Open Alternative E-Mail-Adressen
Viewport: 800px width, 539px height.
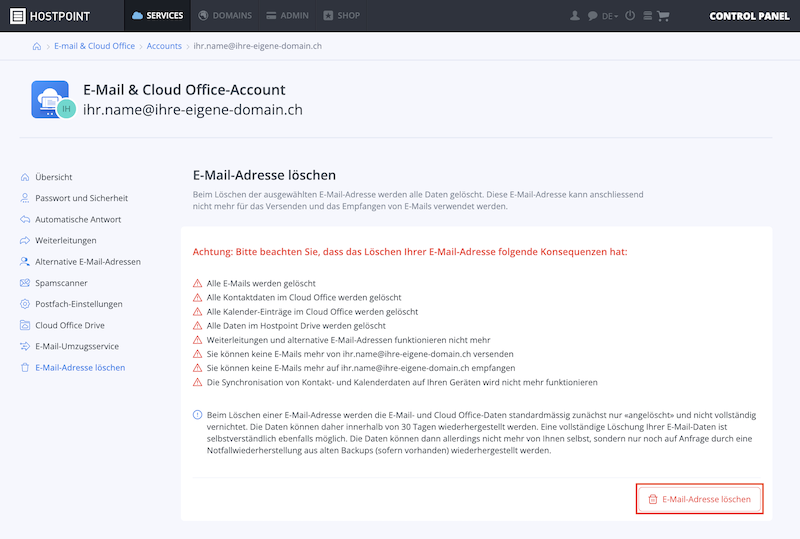tap(88, 262)
